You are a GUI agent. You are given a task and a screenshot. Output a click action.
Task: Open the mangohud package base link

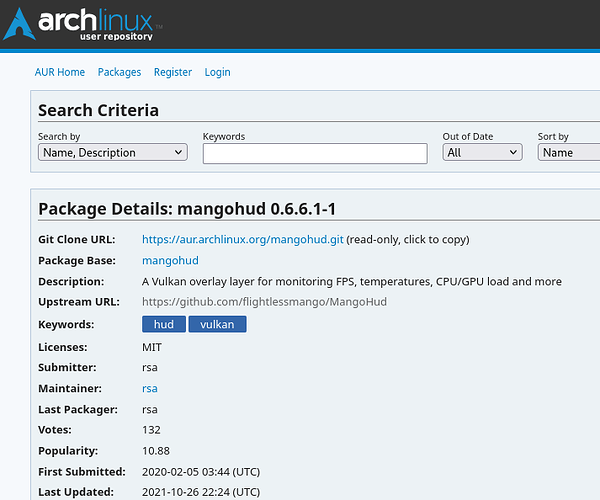(x=170, y=261)
